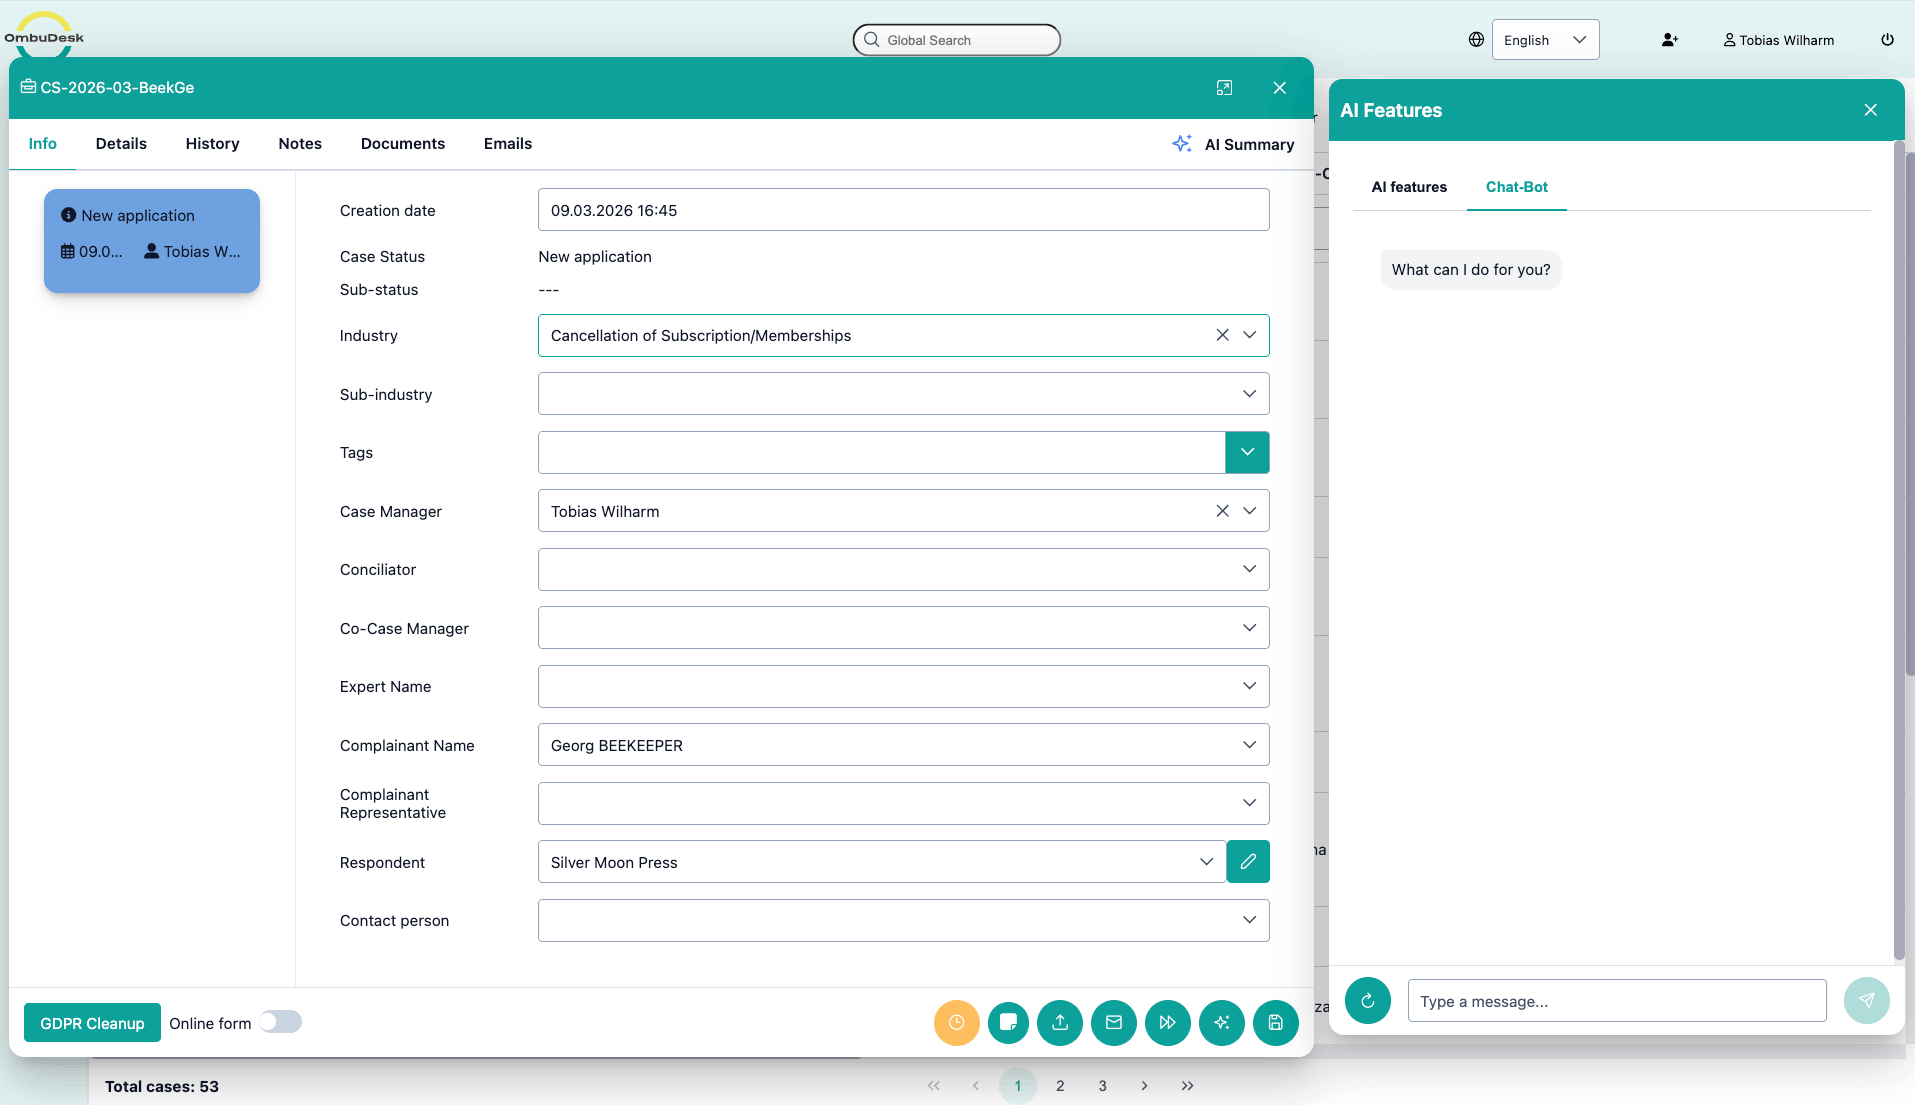Click the GDPR Cleanup button

[x=92, y=1023]
